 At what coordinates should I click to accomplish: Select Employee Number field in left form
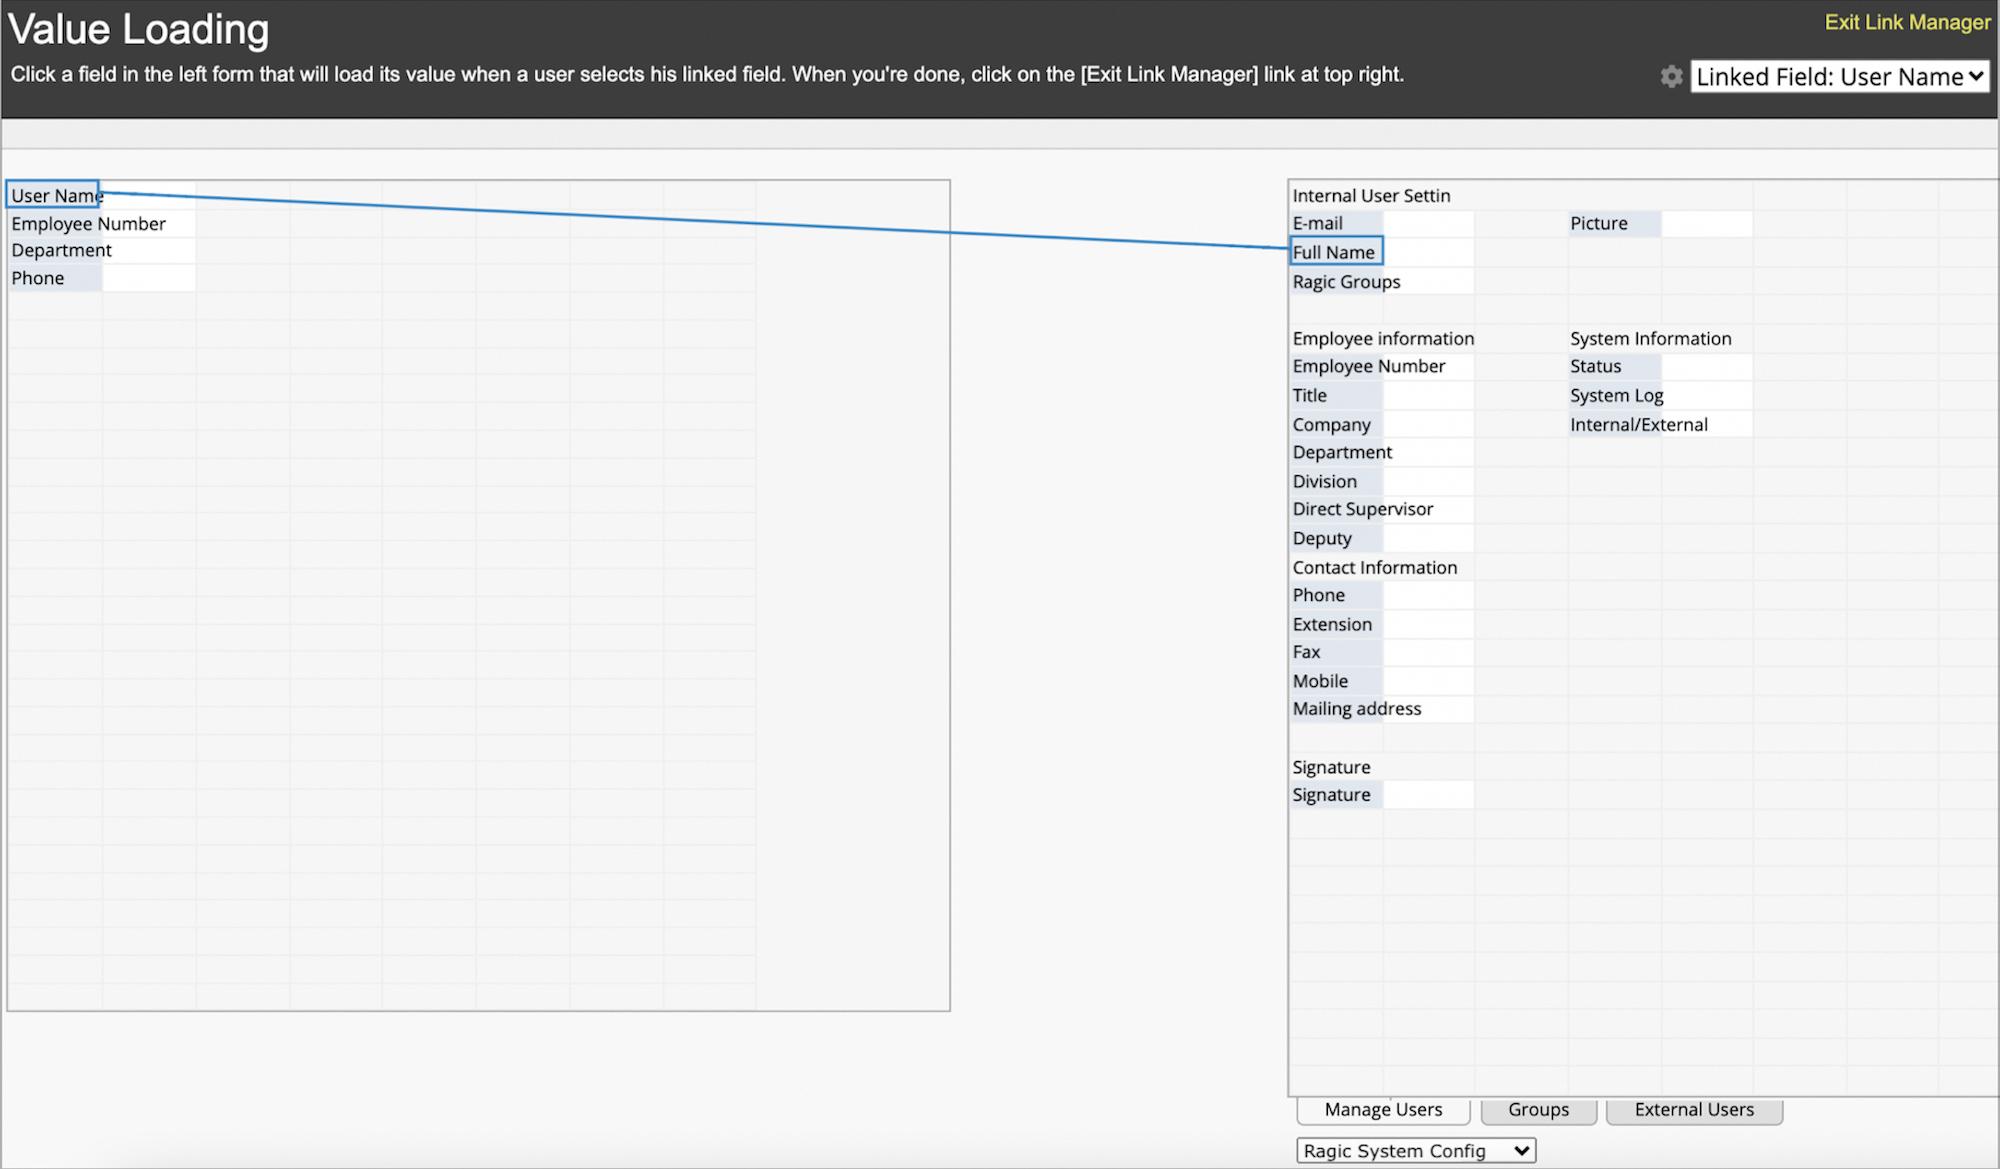click(x=88, y=224)
